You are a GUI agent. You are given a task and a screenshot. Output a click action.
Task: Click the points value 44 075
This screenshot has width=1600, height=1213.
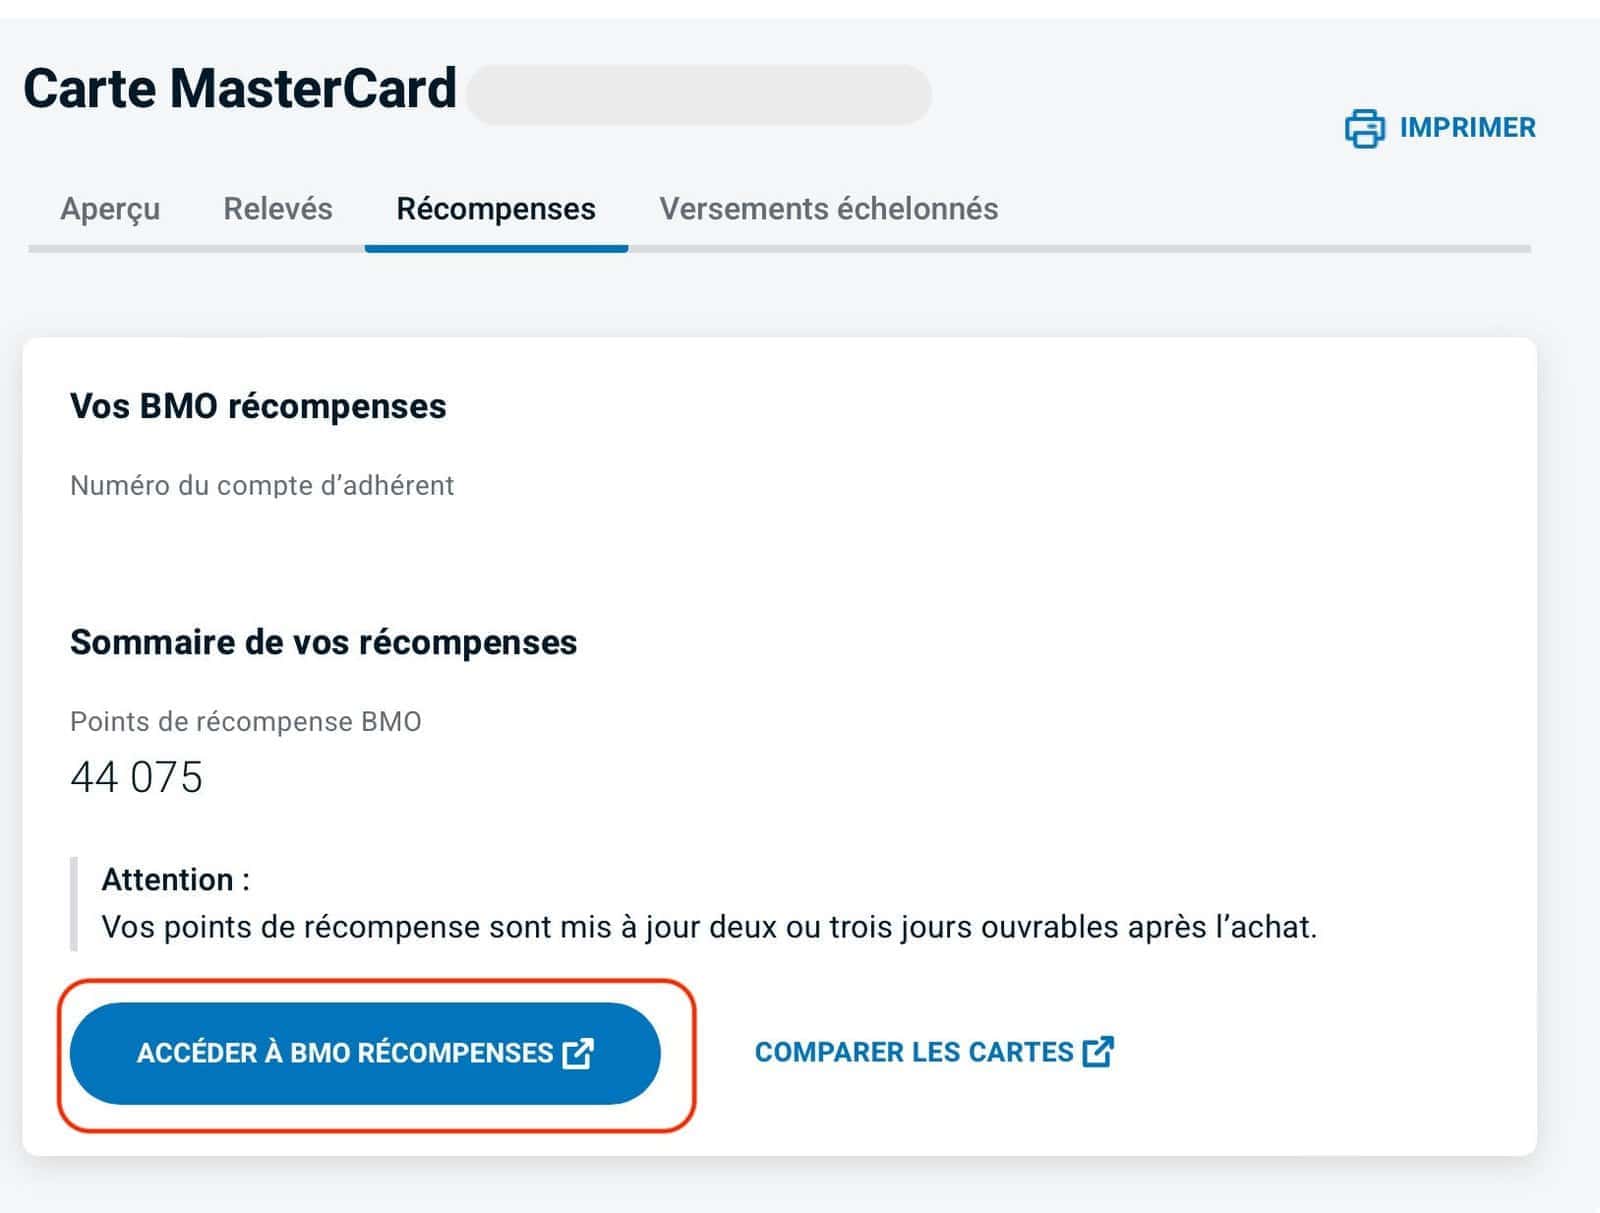point(135,778)
